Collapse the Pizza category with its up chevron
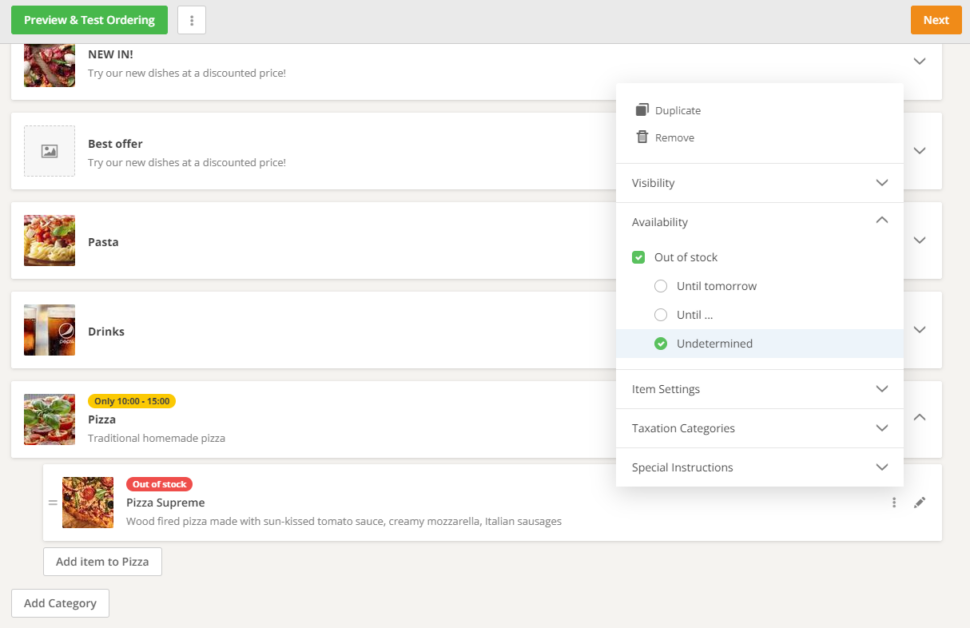The height and width of the screenshot is (628, 970). tap(919, 418)
